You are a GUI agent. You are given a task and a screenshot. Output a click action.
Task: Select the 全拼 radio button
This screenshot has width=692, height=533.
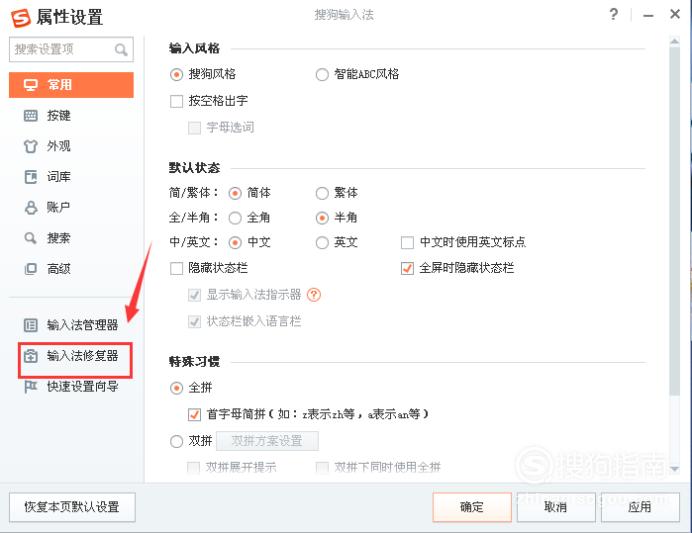176,388
